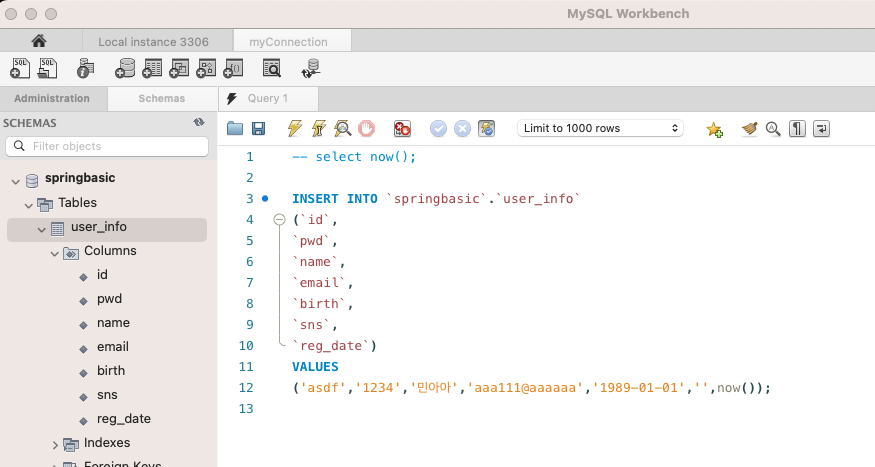The image size is (875, 467).
Task: Click the `user_info` identifier on line 3
Action: 539,199
